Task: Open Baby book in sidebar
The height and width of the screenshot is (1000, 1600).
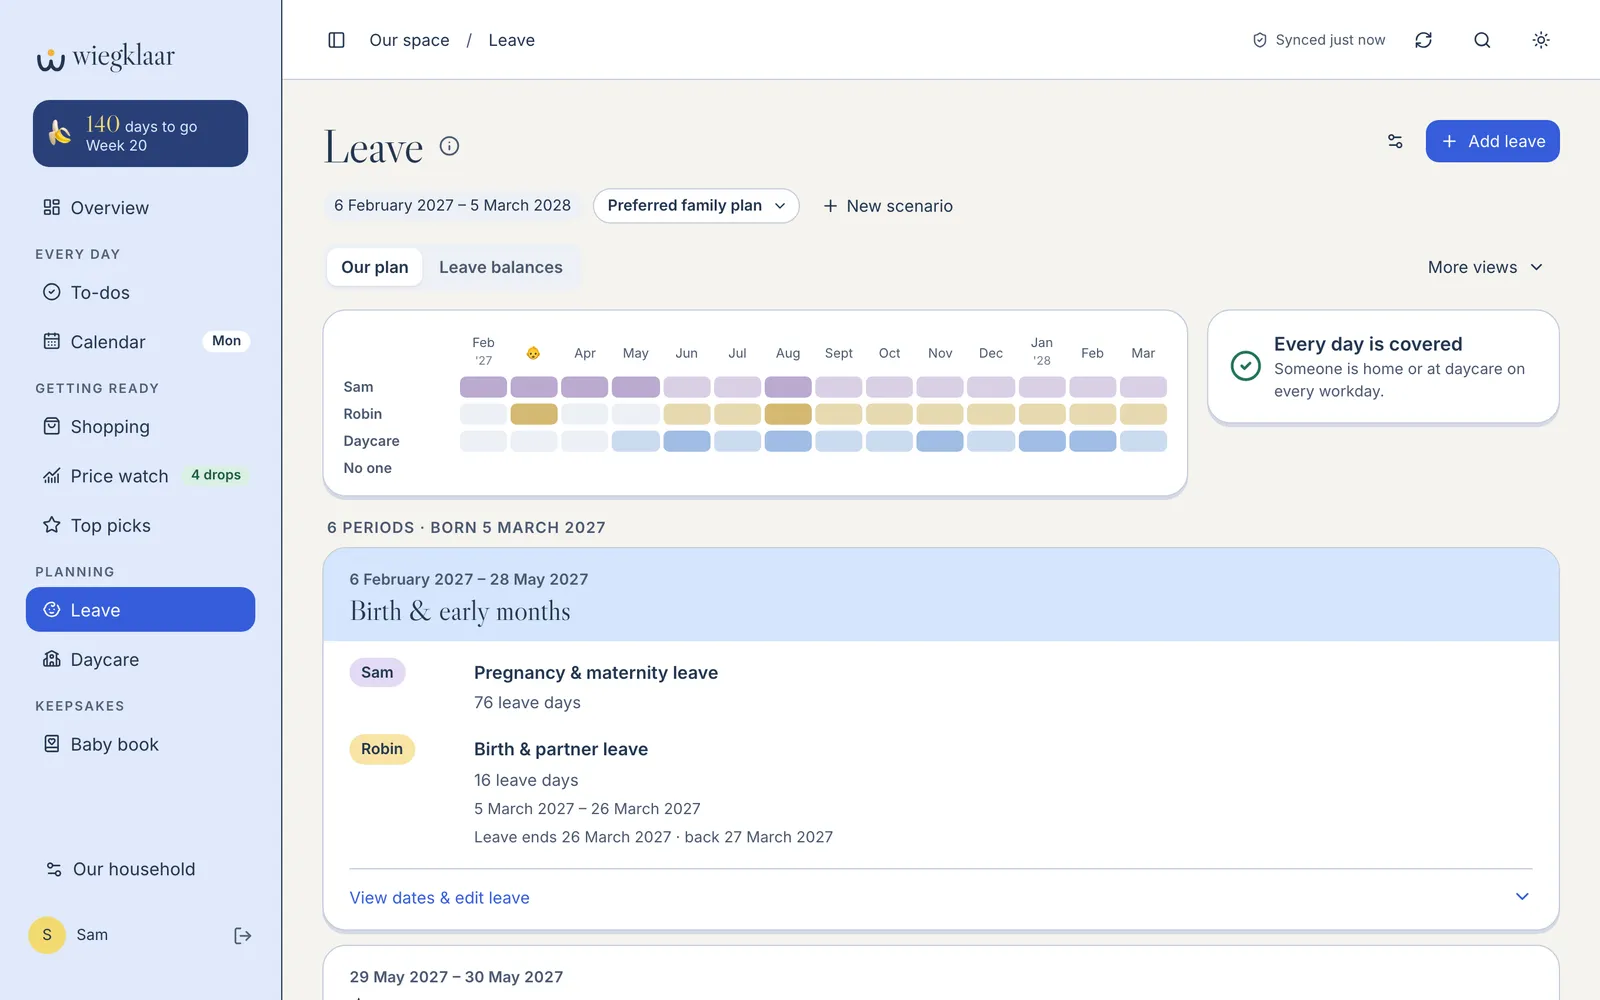Action: point(140,745)
